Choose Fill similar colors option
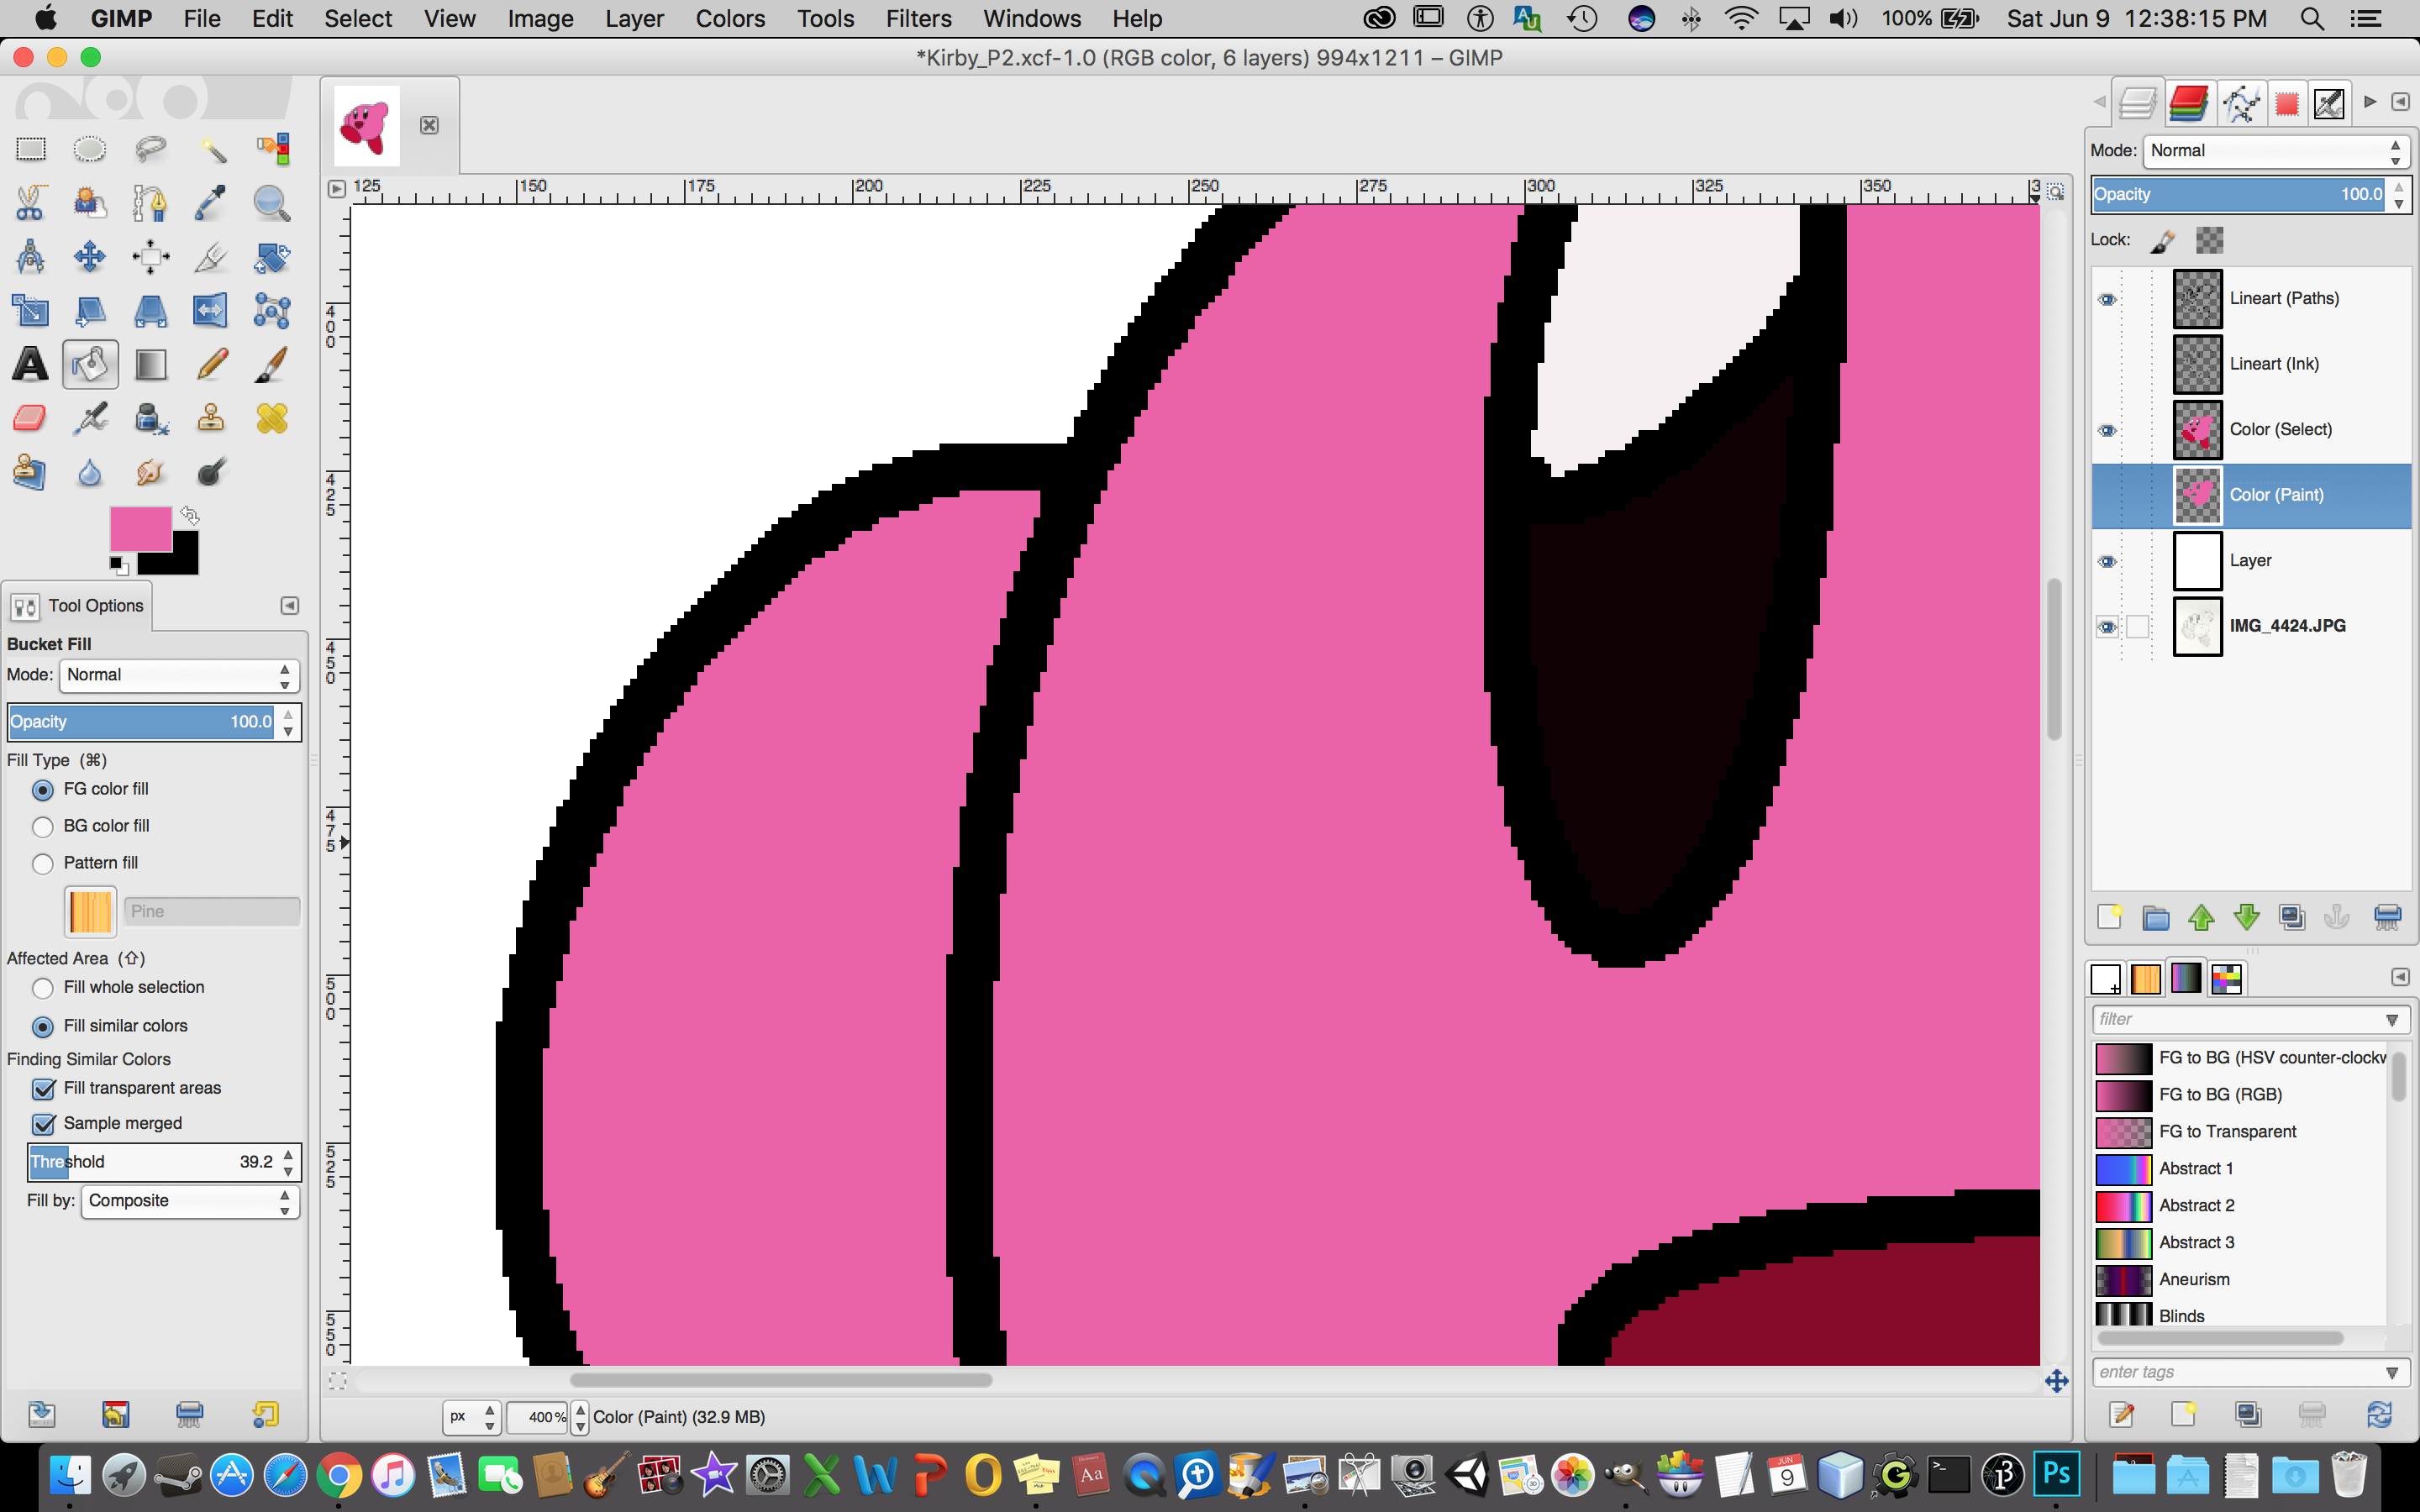2420x1512 pixels. tap(42, 1027)
